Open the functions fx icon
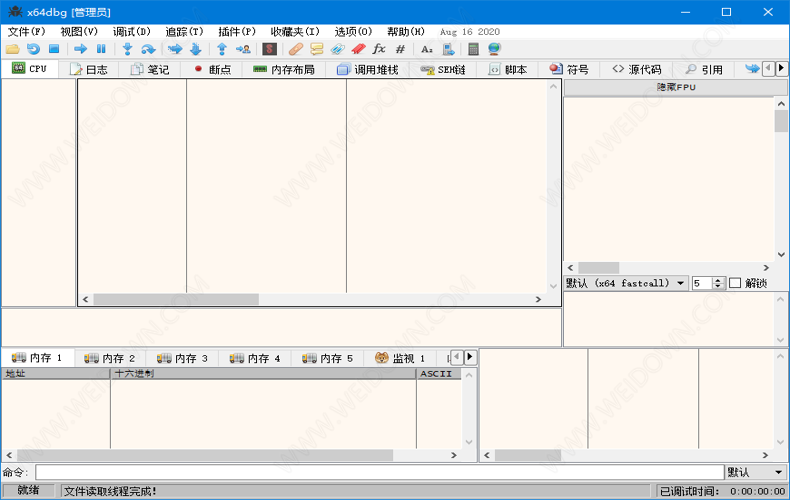This screenshot has height=500, width=790. 379,49
